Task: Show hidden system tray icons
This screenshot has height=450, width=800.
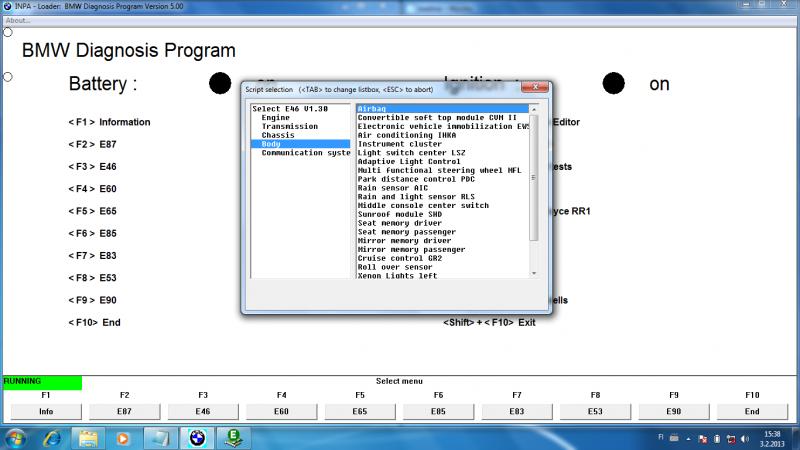Action: [x=687, y=438]
